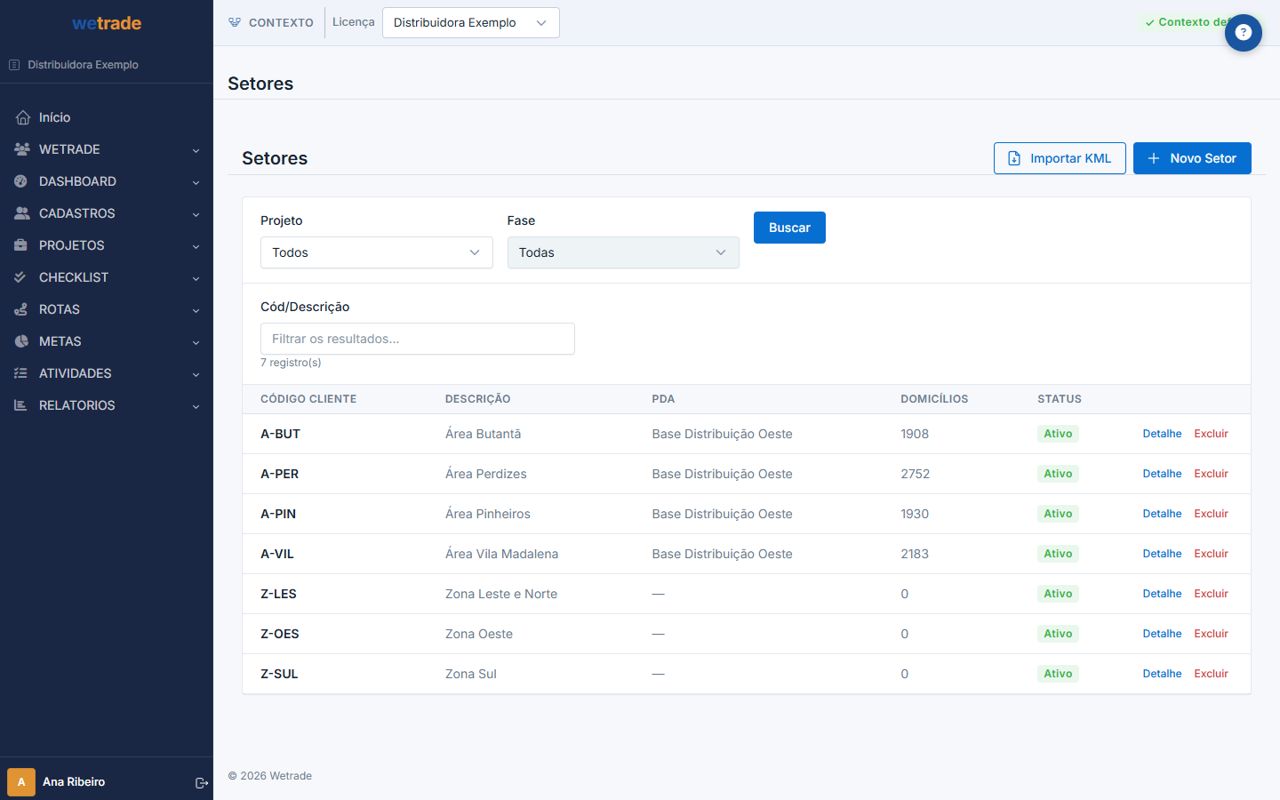Open the RELATORIOS menu item
1280x800 pixels.
(x=106, y=406)
